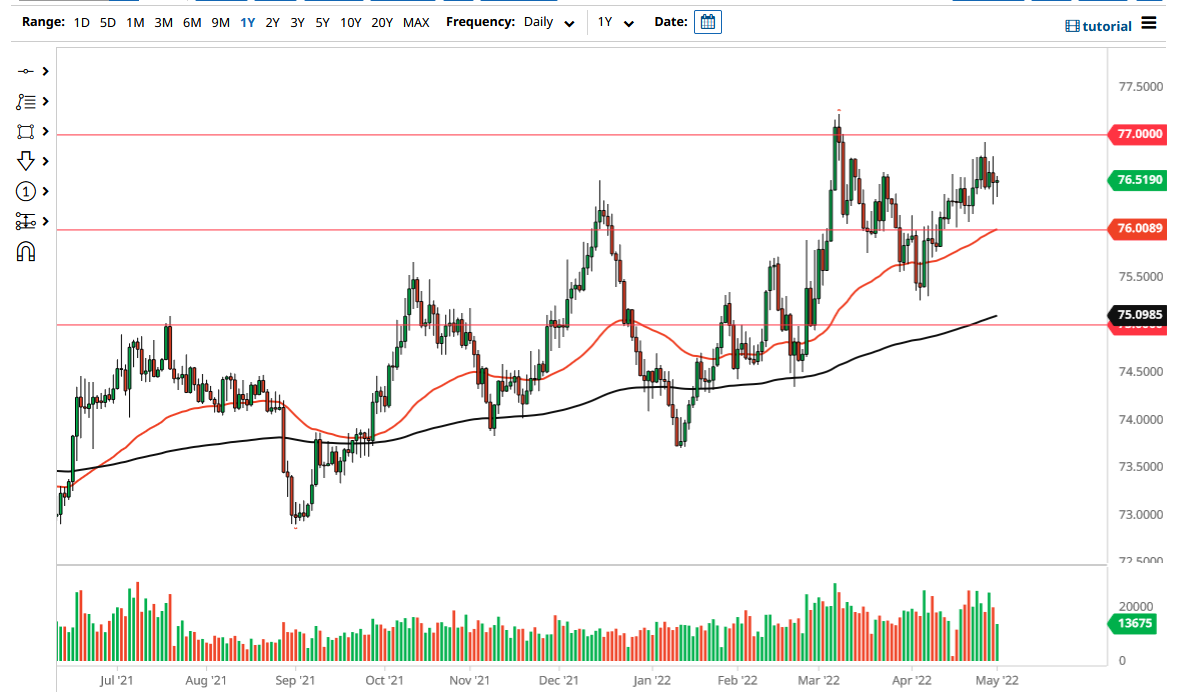Select the rectangle shape tool
1177x698 pixels.
(x=27, y=131)
